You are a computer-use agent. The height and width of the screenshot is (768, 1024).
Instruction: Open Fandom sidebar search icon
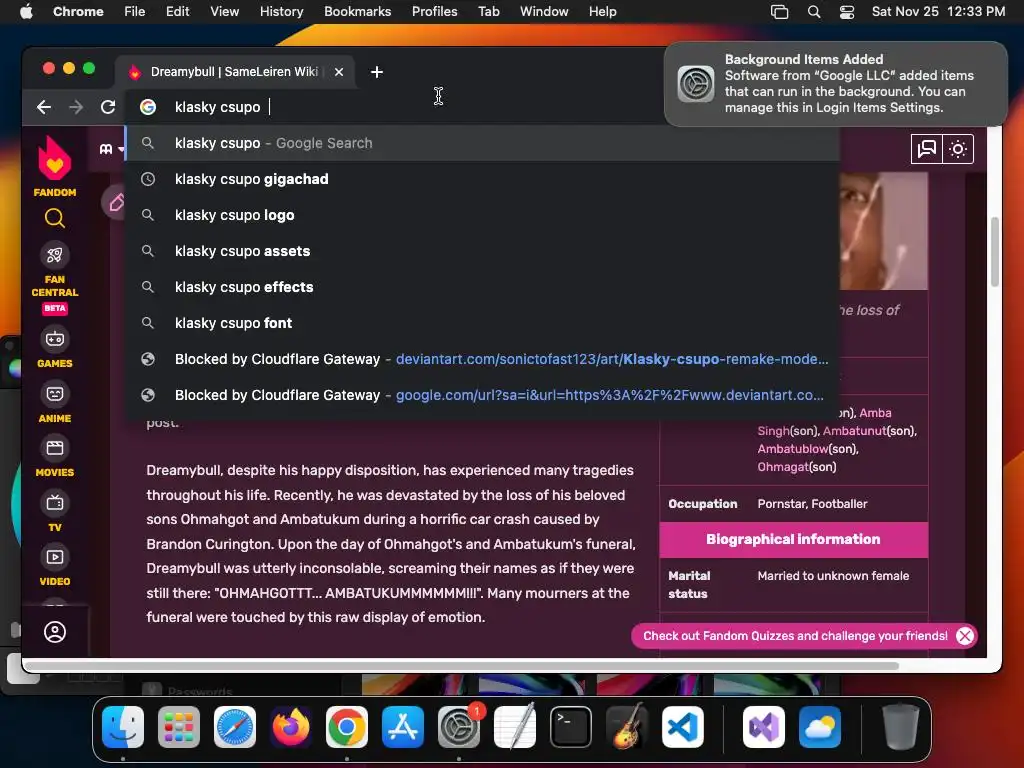click(55, 218)
